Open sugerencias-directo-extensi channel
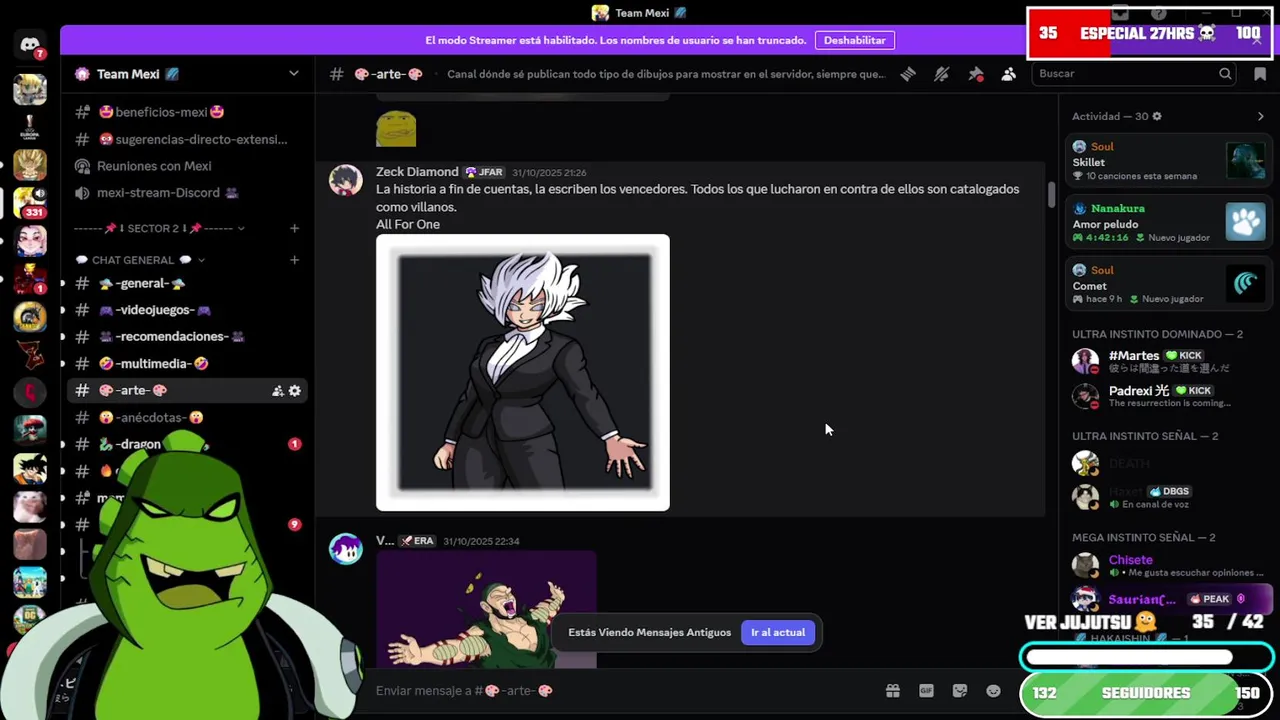 pos(187,139)
